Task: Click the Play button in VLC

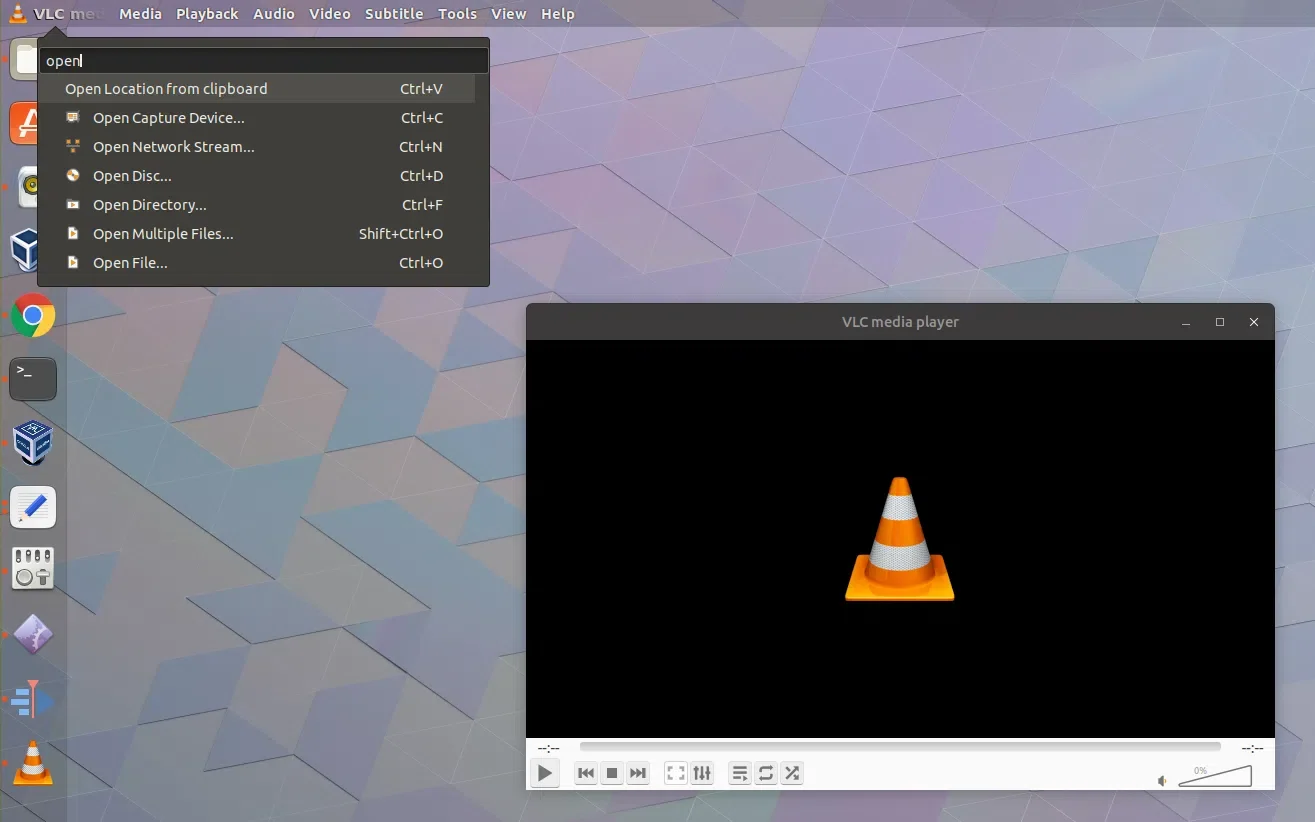Action: [545, 773]
